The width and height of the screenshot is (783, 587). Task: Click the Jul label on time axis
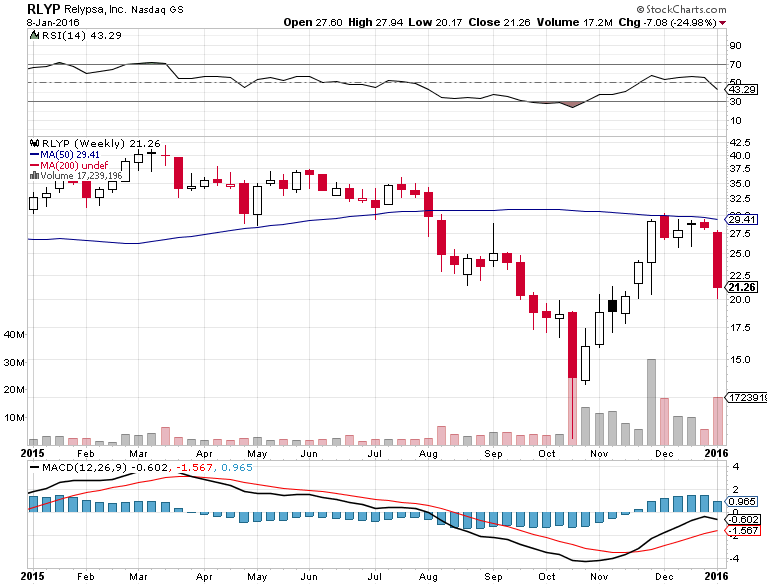click(x=377, y=452)
